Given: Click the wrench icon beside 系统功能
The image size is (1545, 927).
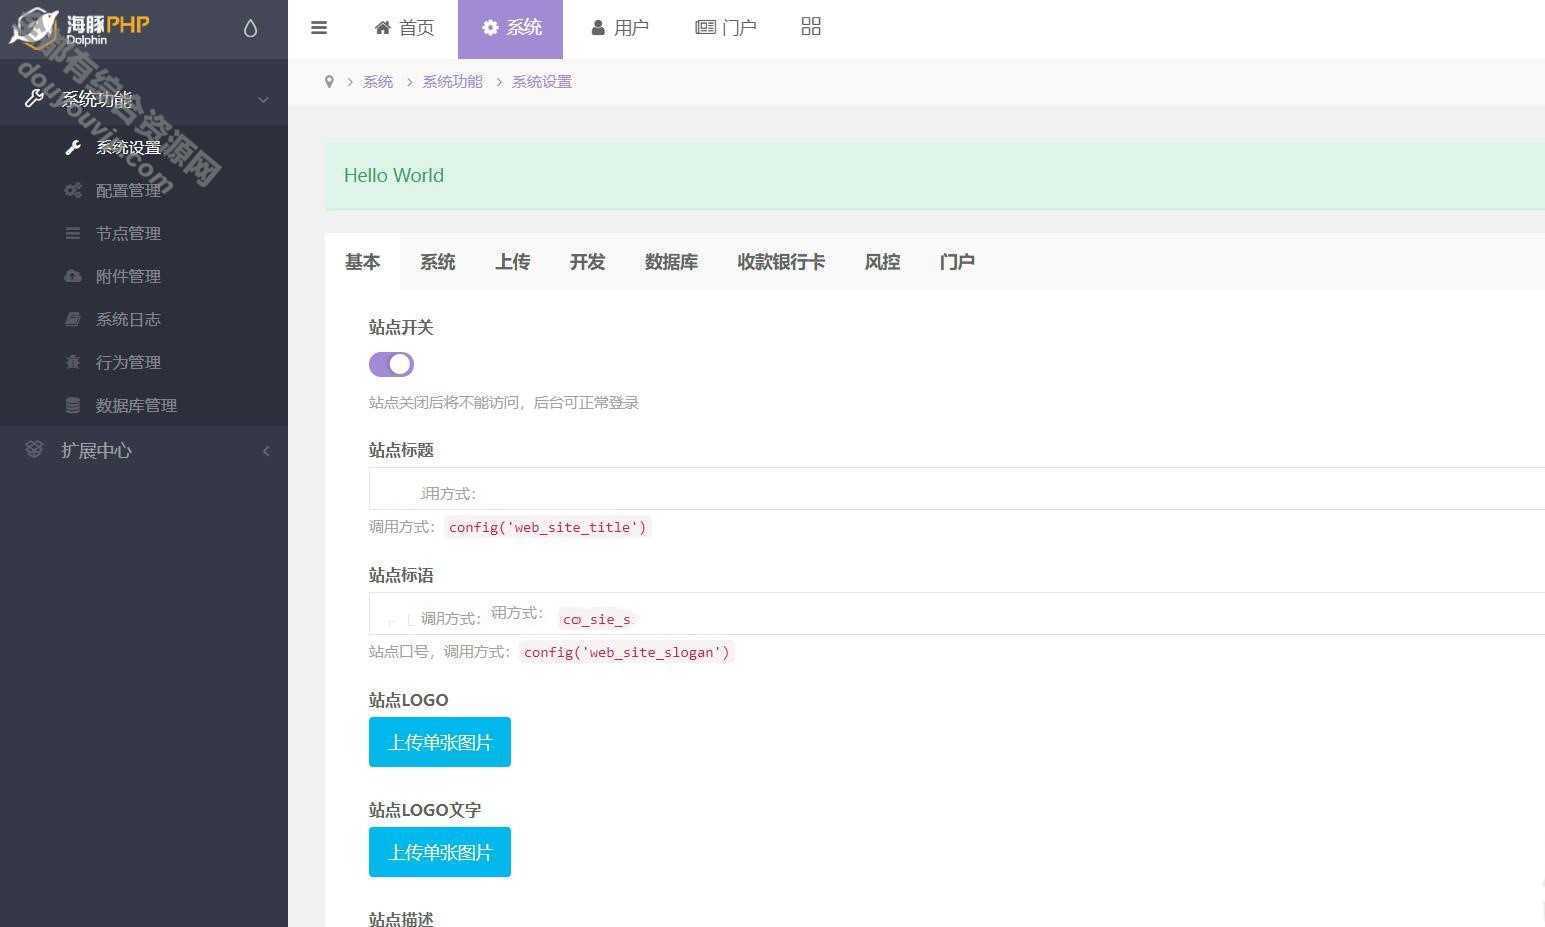Looking at the screenshot, I should 34,98.
